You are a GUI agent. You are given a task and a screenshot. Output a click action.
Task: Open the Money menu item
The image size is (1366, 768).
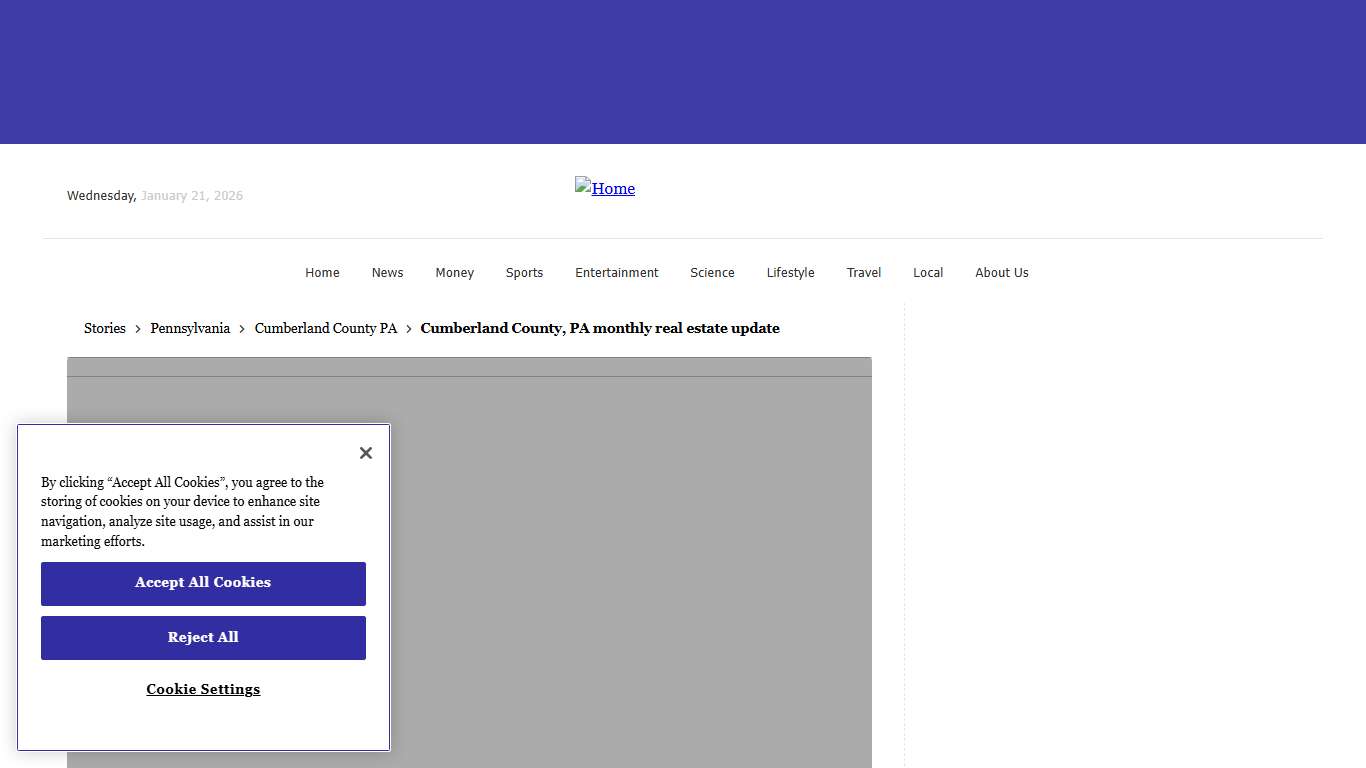[454, 273]
